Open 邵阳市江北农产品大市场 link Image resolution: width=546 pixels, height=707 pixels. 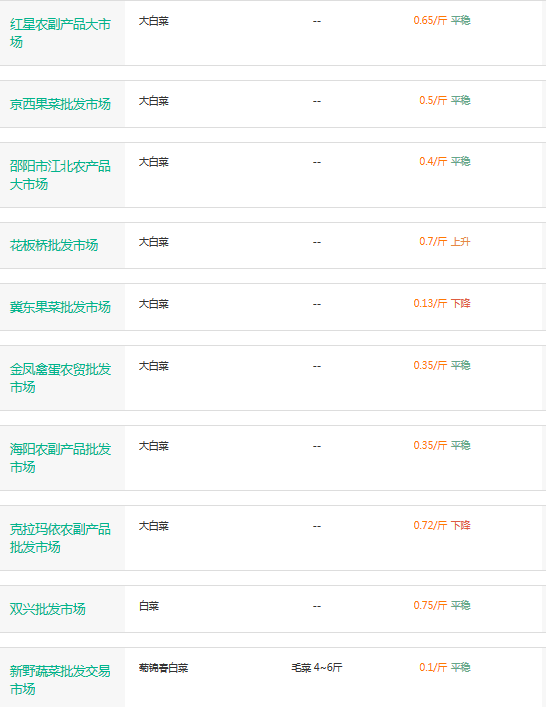[x=60, y=175]
